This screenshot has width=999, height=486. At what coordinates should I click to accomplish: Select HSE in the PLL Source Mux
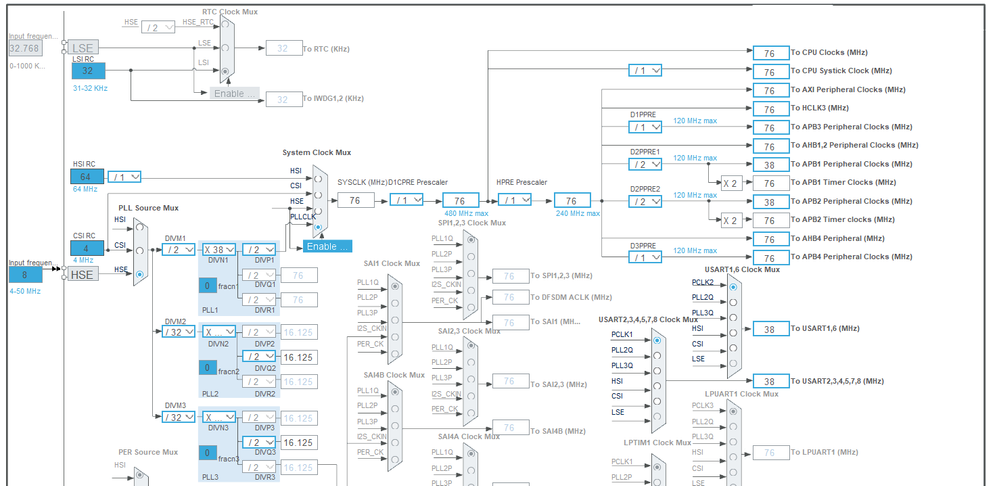tap(140, 274)
